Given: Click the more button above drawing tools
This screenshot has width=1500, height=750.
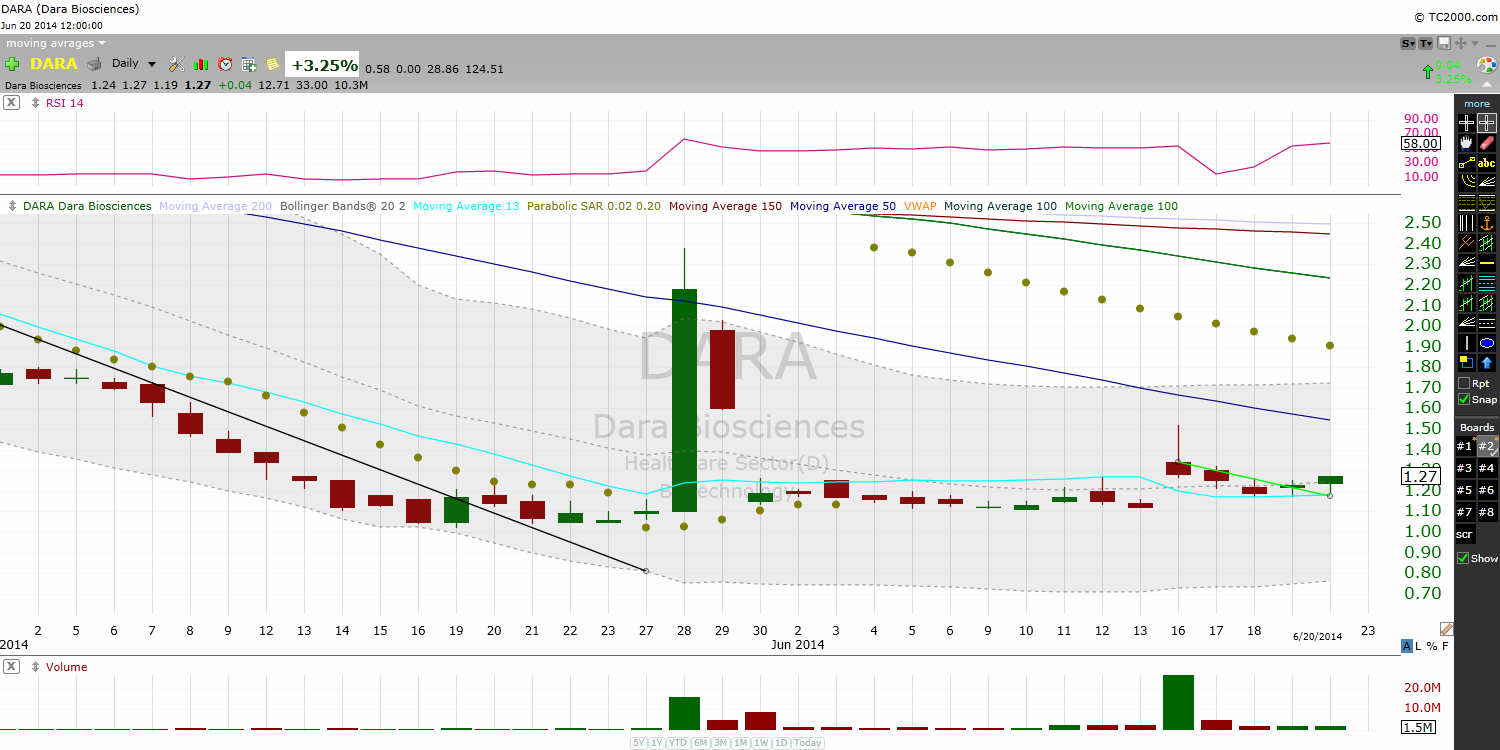Looking at the screenshot, I should point(1477,104).
